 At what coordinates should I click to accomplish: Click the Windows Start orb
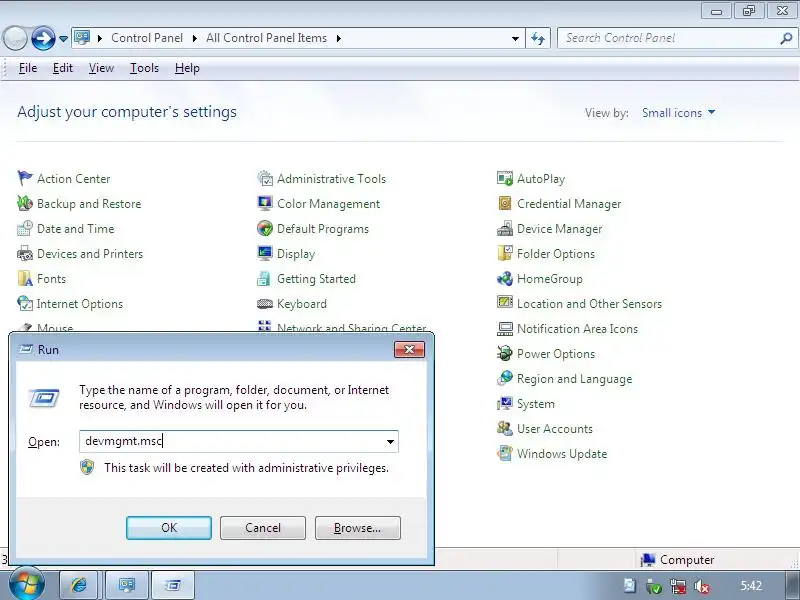click(26, 585)
